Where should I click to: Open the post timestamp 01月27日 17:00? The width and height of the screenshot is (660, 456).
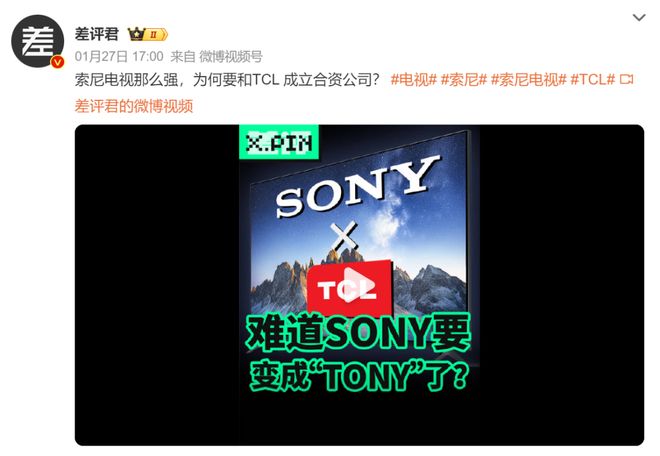[119, 56]
